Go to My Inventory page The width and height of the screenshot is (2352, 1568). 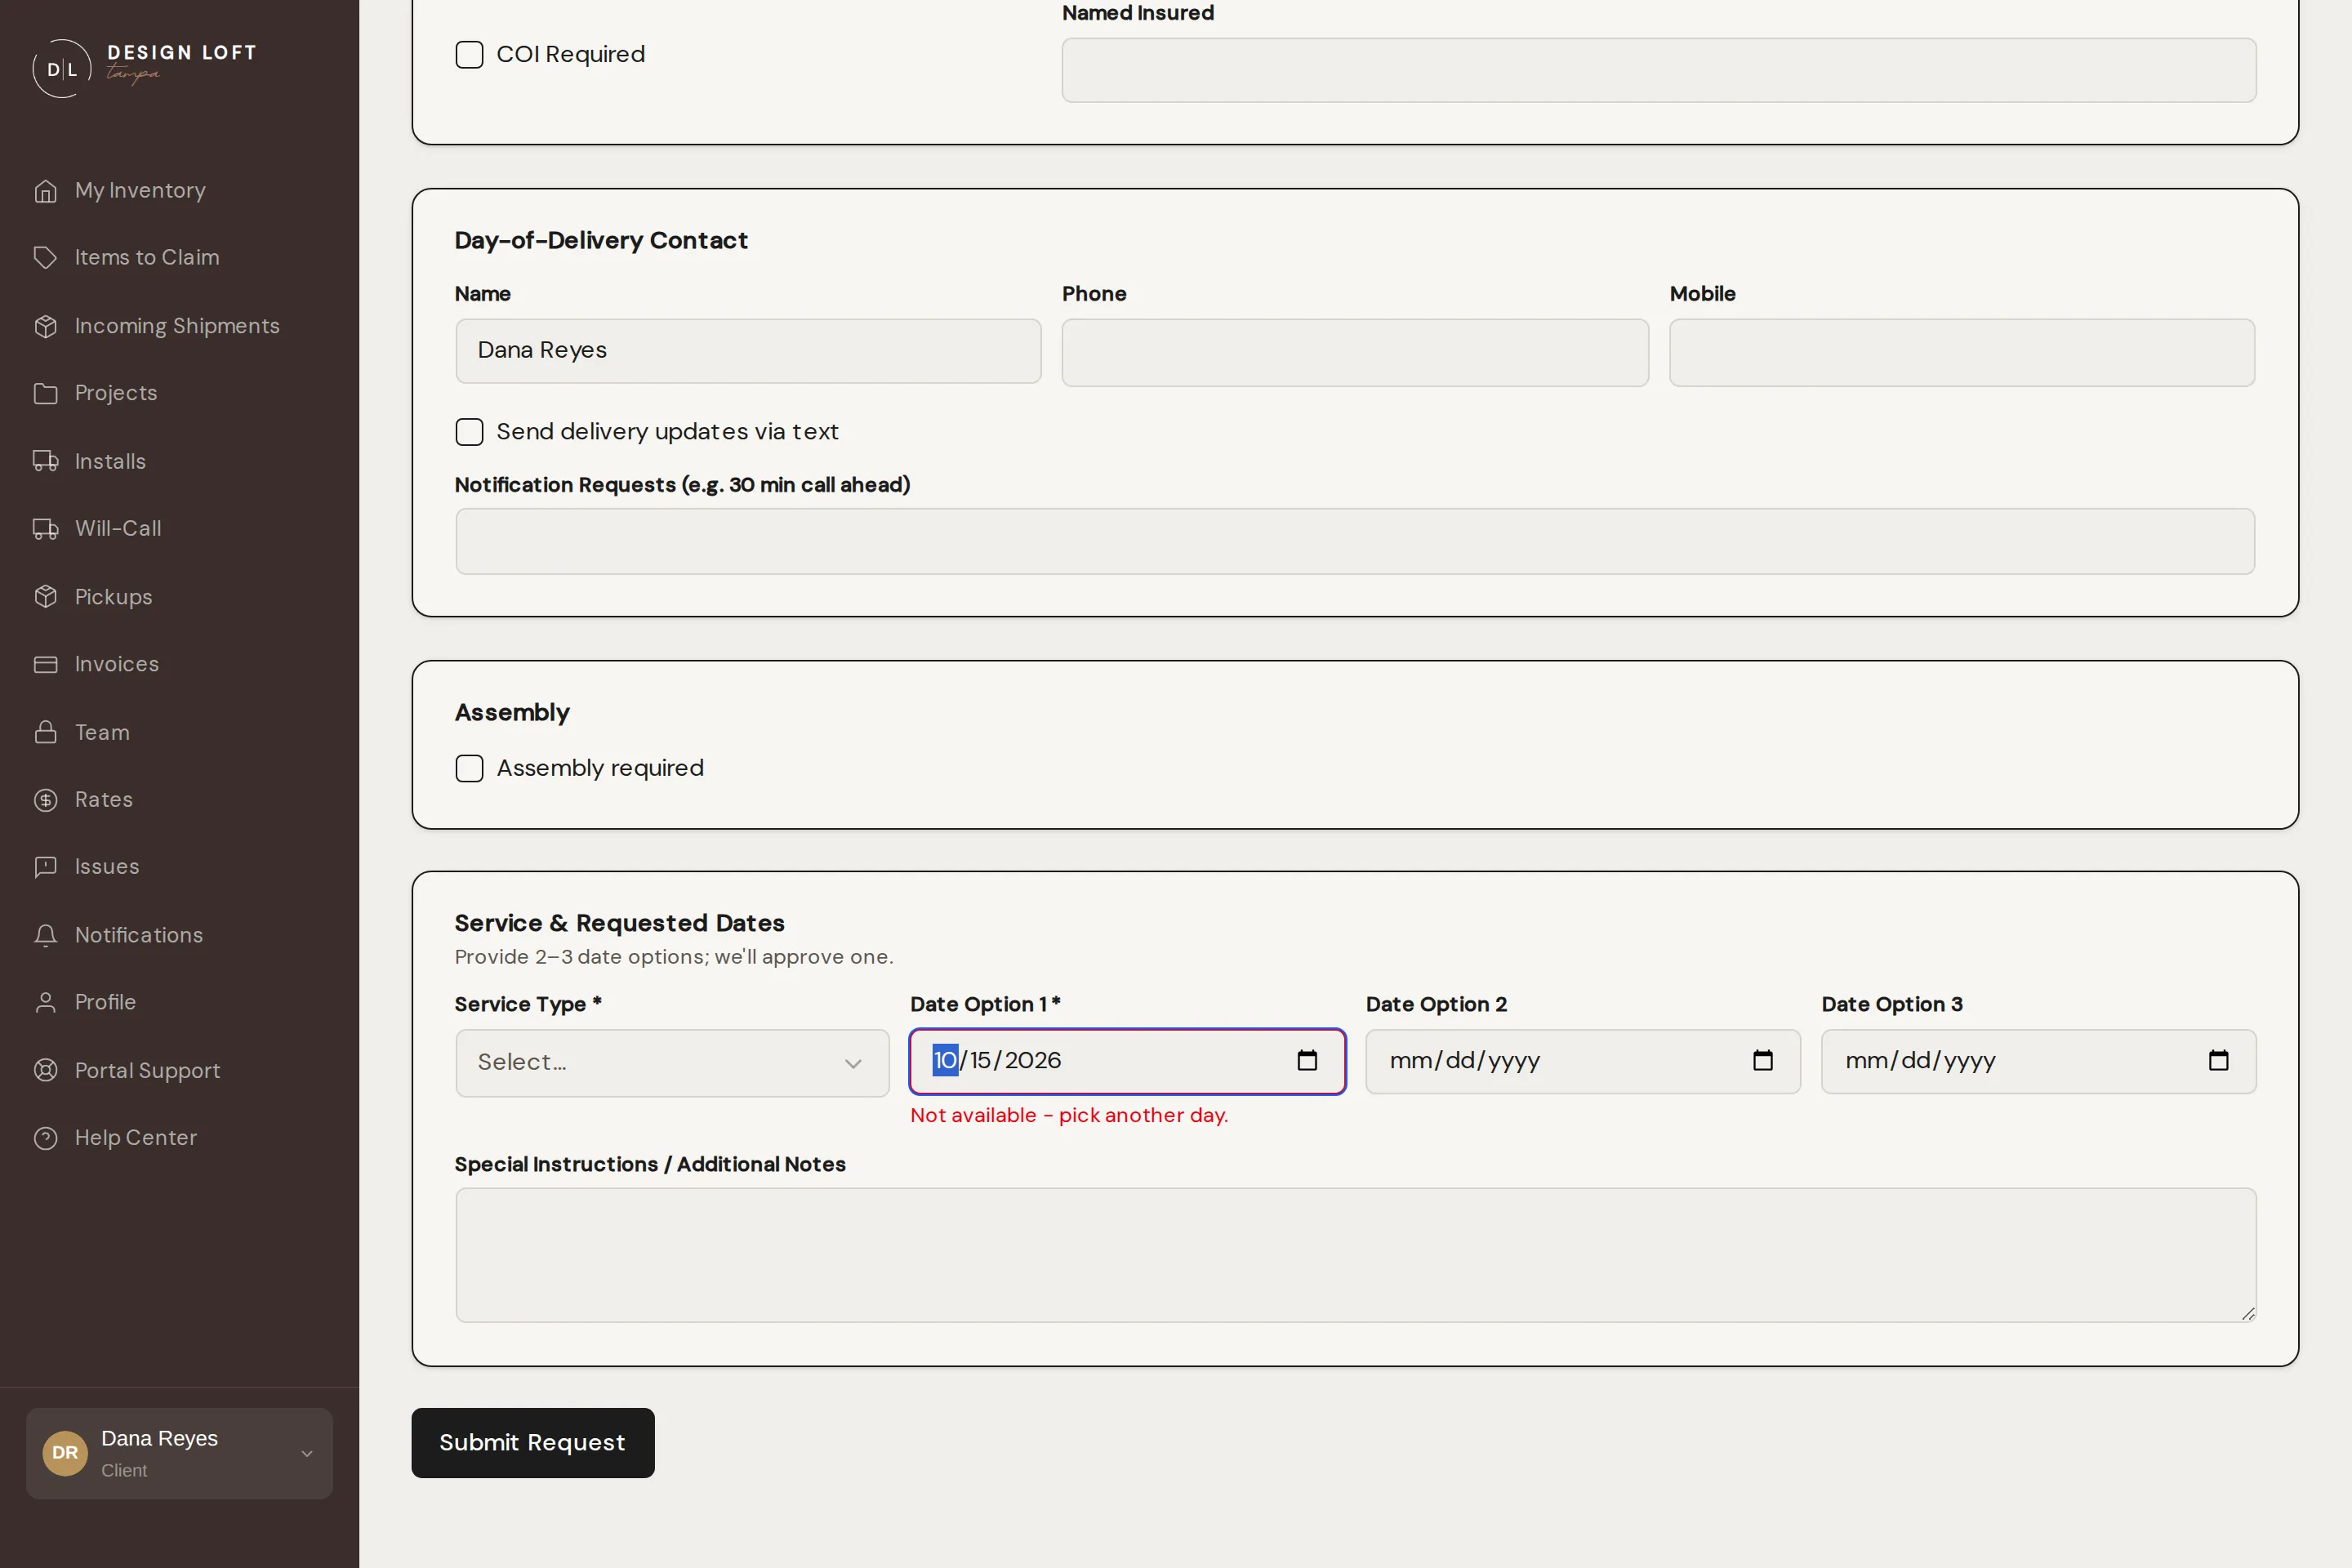pyautogui.click(x=140, y=190)
